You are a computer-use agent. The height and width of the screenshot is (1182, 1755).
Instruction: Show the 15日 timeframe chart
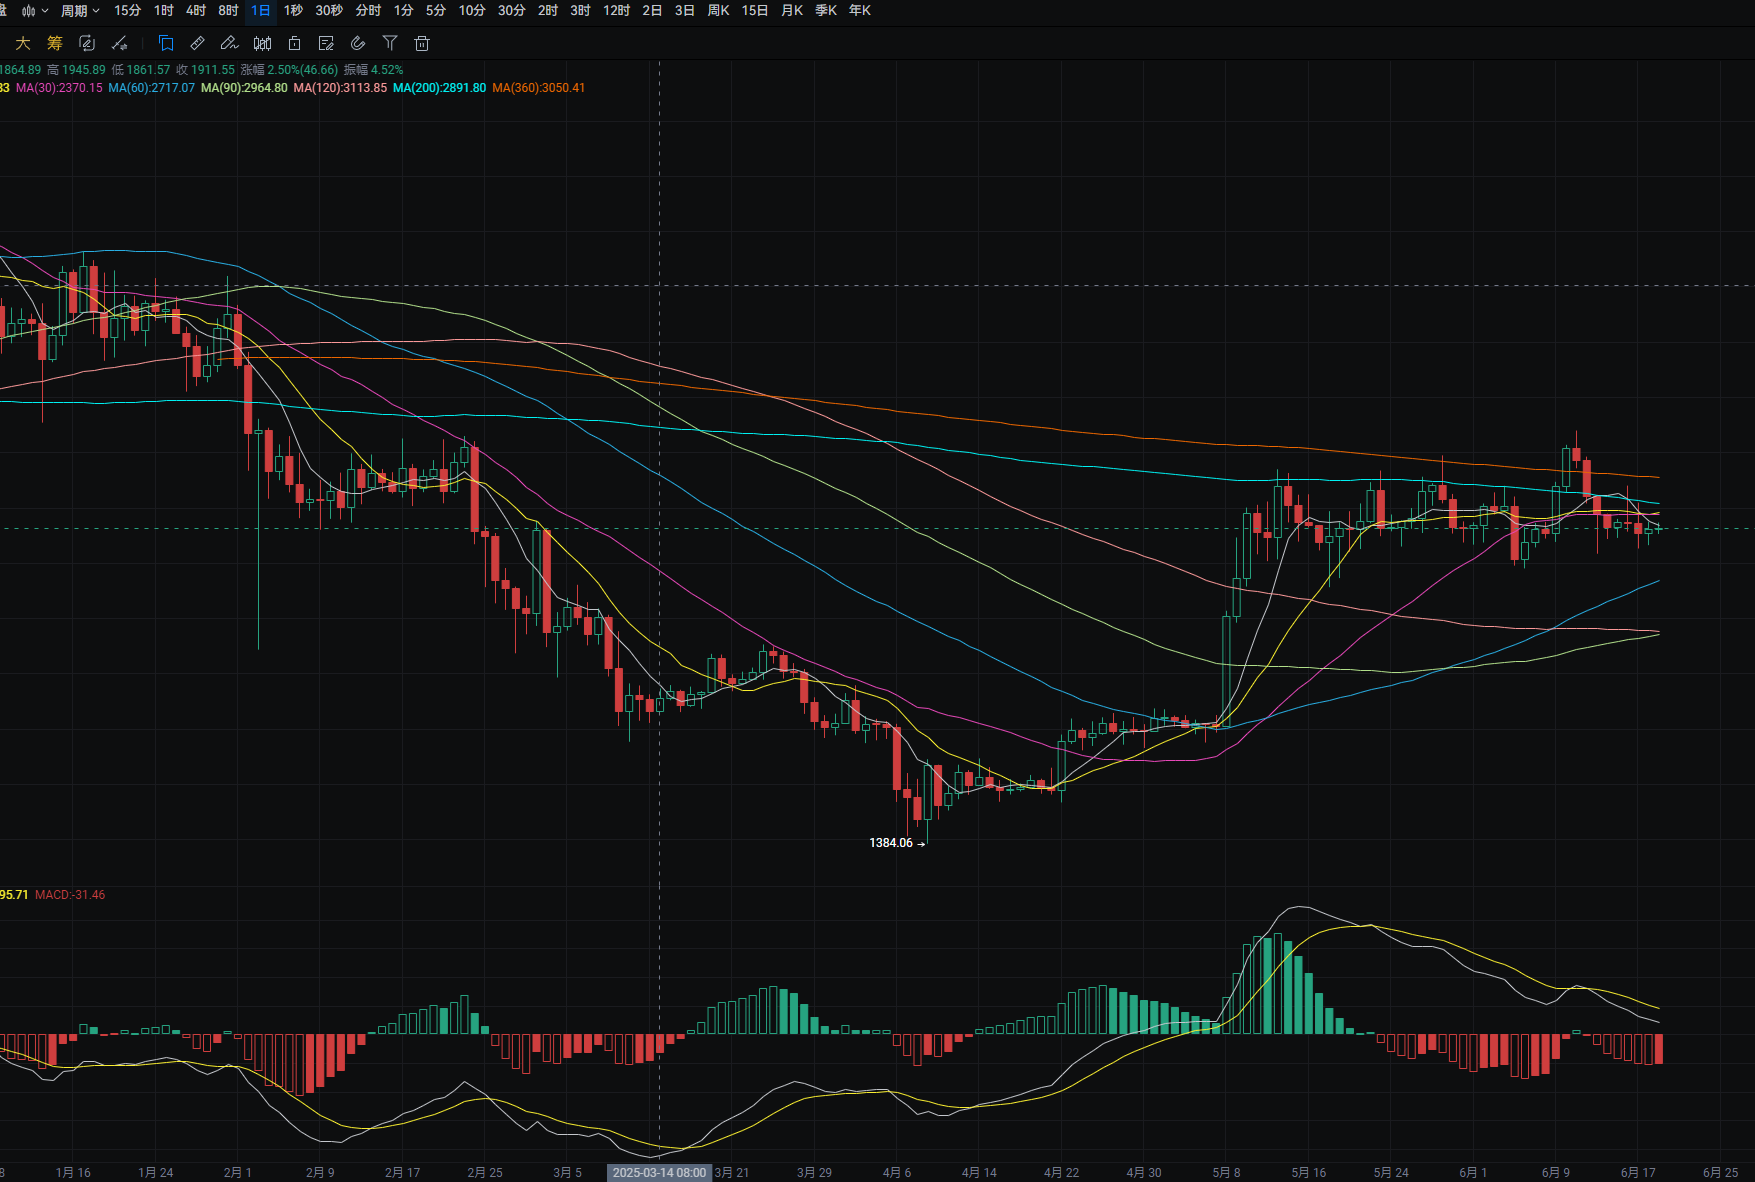(755, 11)
